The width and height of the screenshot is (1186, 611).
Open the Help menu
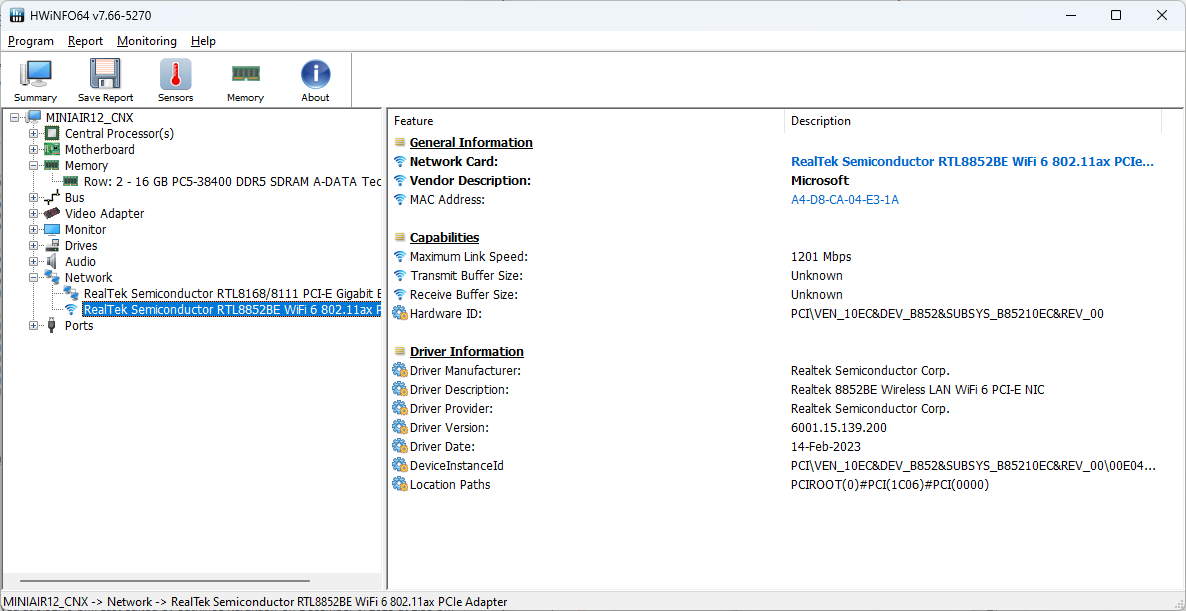pos(203,41)
